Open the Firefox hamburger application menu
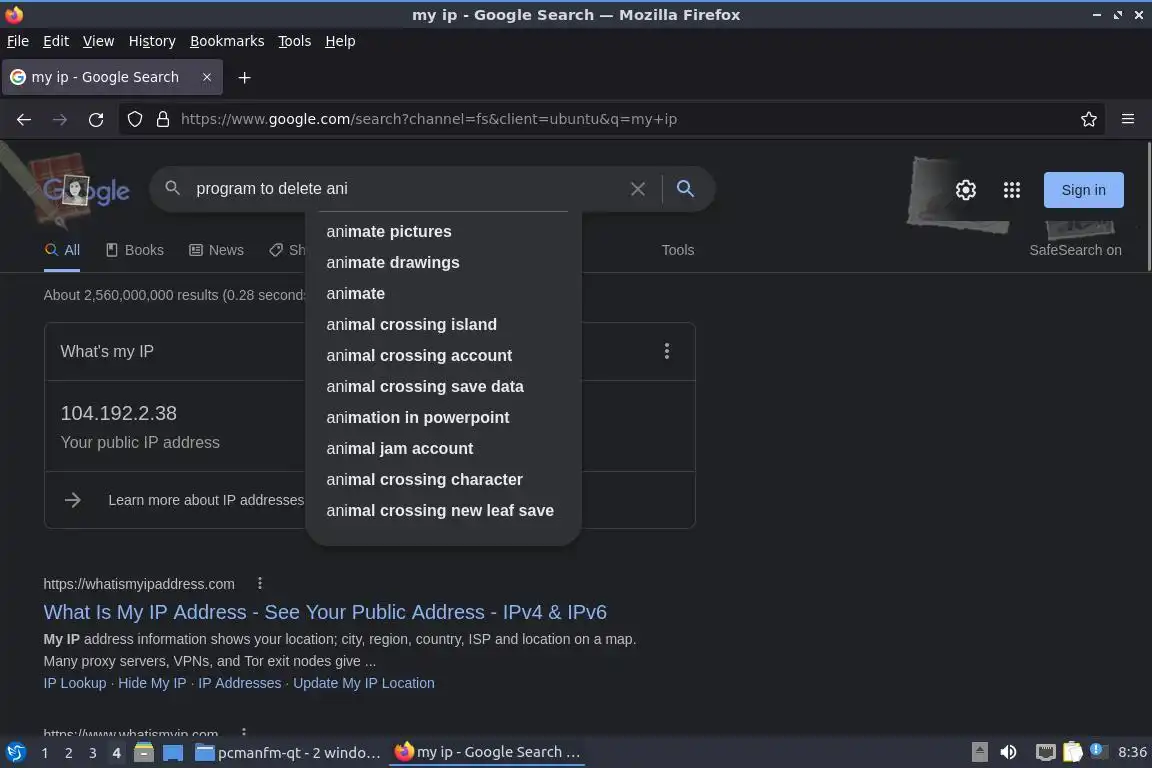Viewport: 1152px width, 768px height. [1128, 119]
